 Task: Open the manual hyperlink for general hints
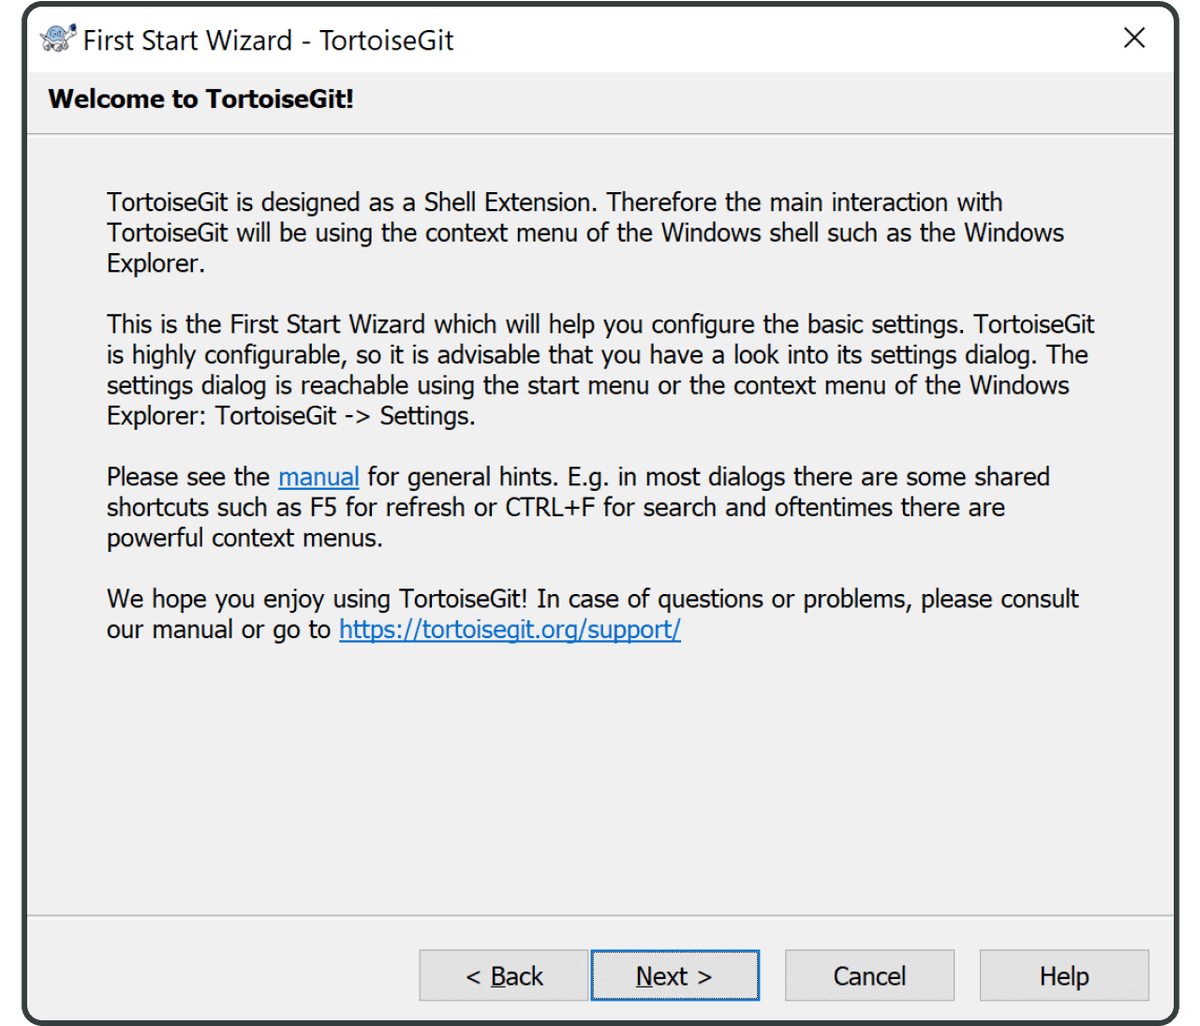[x=318, y=477]
